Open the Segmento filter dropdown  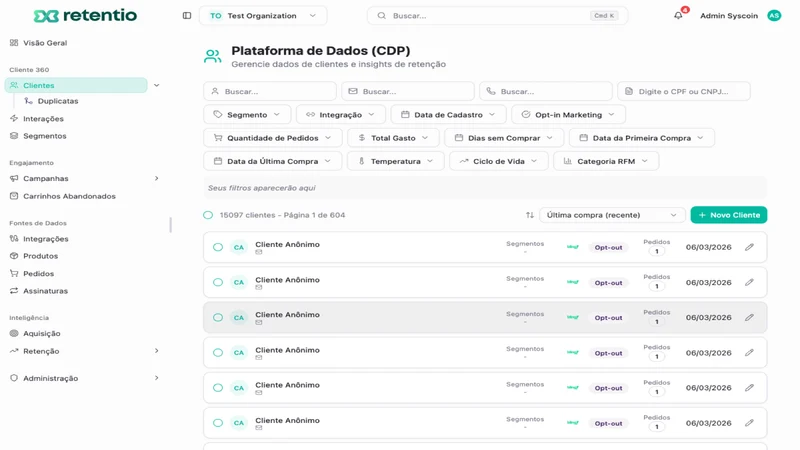tap(247, 115)
